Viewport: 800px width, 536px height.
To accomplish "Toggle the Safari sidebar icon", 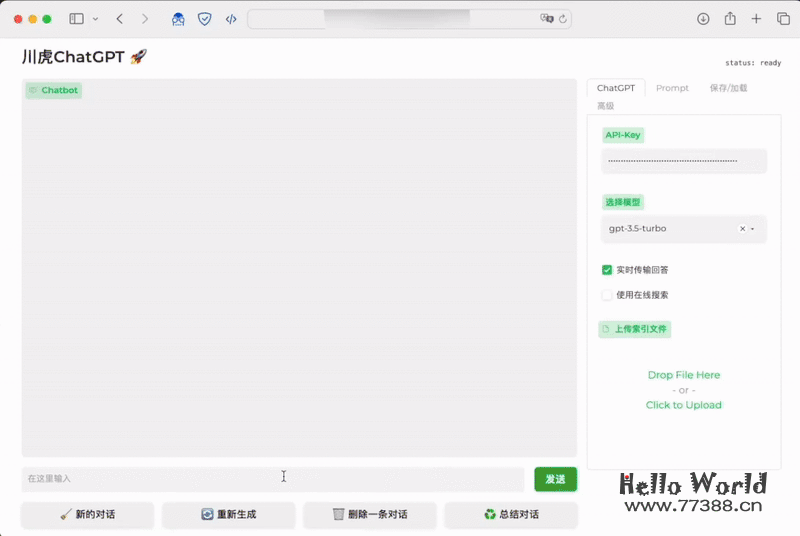I will pyautogui.click(x=77, y=19).
